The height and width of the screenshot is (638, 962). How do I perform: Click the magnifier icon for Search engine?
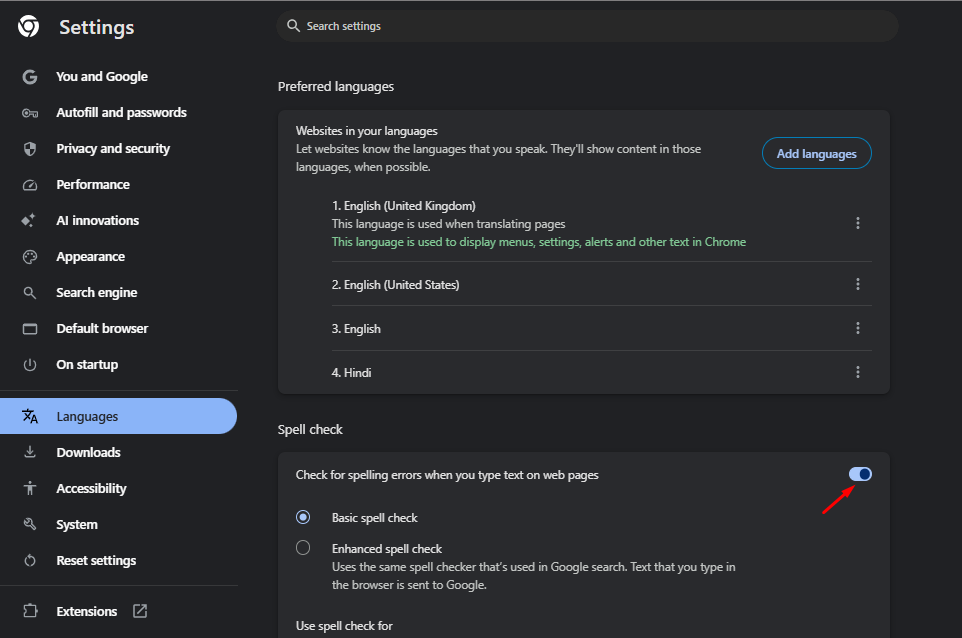[29, 293]
